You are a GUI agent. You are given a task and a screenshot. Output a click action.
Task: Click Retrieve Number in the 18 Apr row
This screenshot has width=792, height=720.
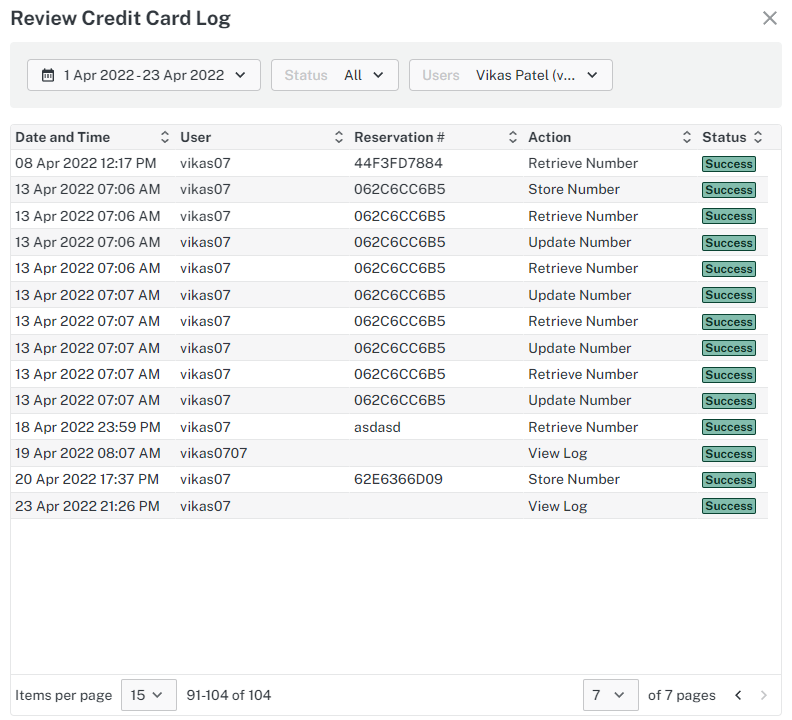(x=583, y=427)
